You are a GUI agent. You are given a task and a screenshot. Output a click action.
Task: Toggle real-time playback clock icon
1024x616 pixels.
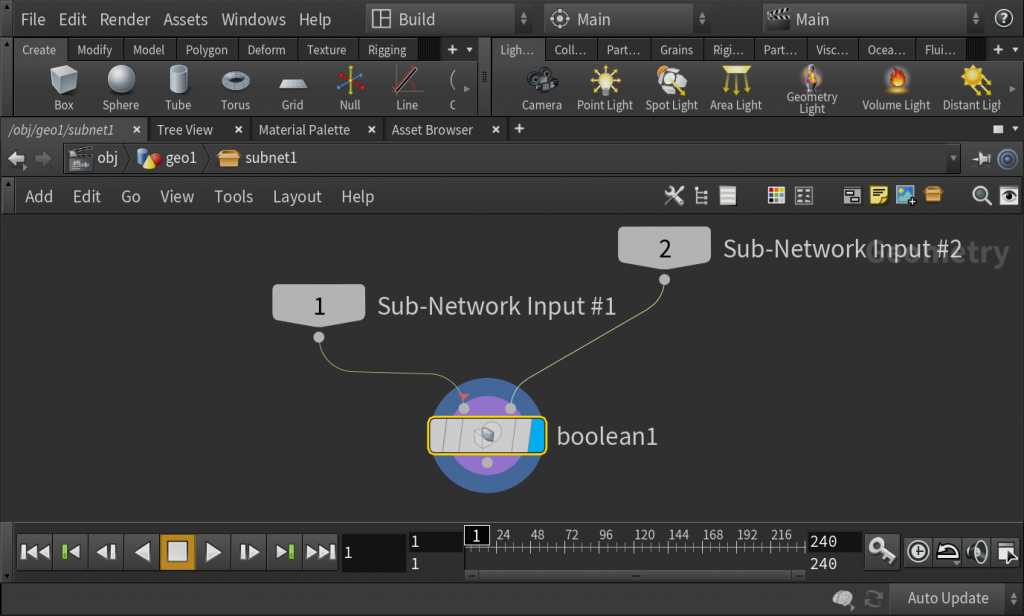click(x=918, y=551)
